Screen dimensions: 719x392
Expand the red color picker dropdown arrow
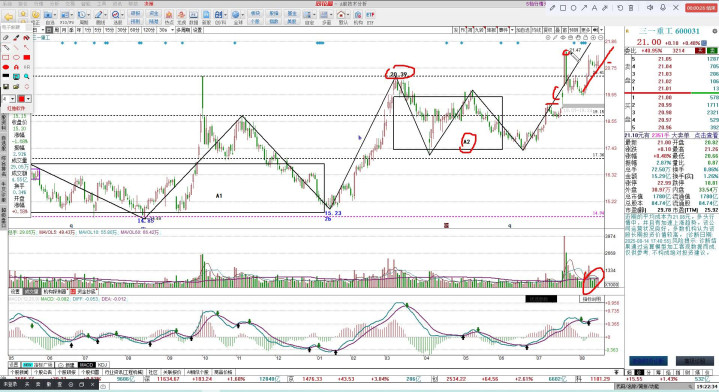click(28, 99)
